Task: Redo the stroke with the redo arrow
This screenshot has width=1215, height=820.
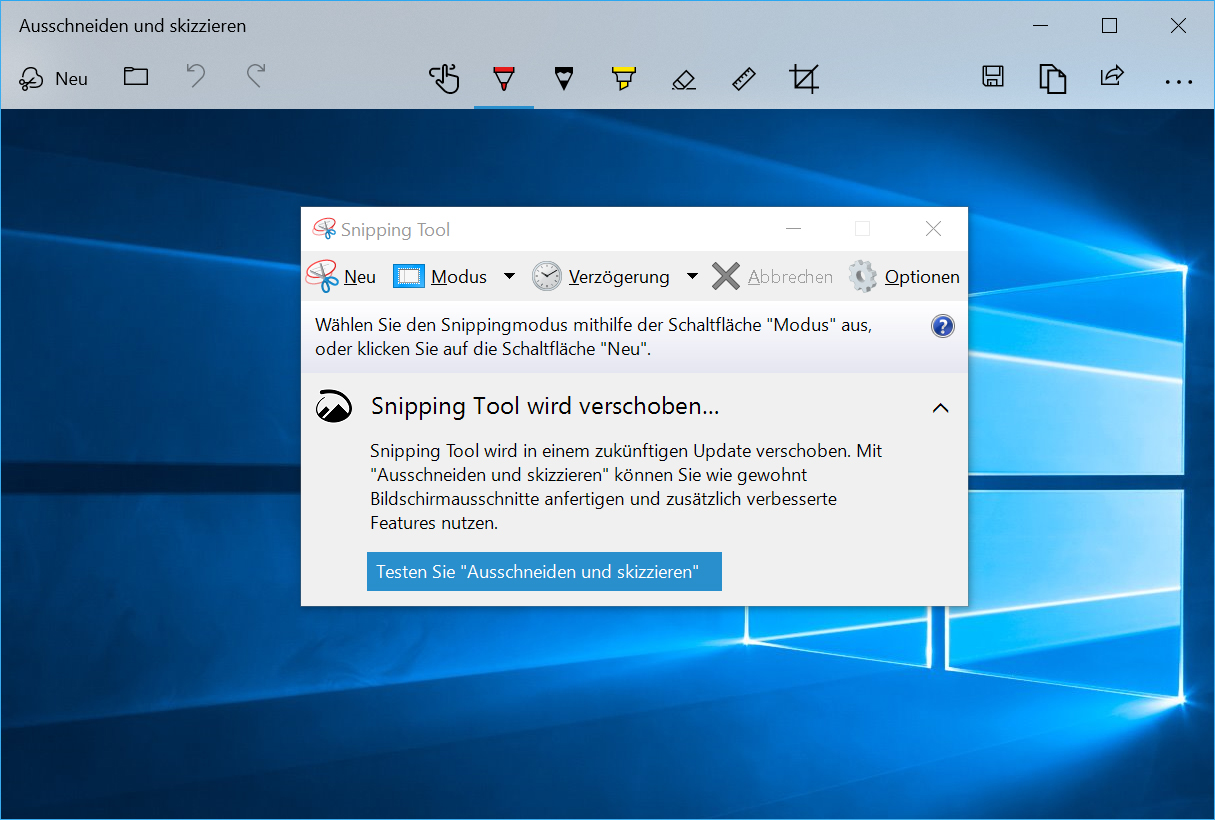Action: tap(256, 77)
